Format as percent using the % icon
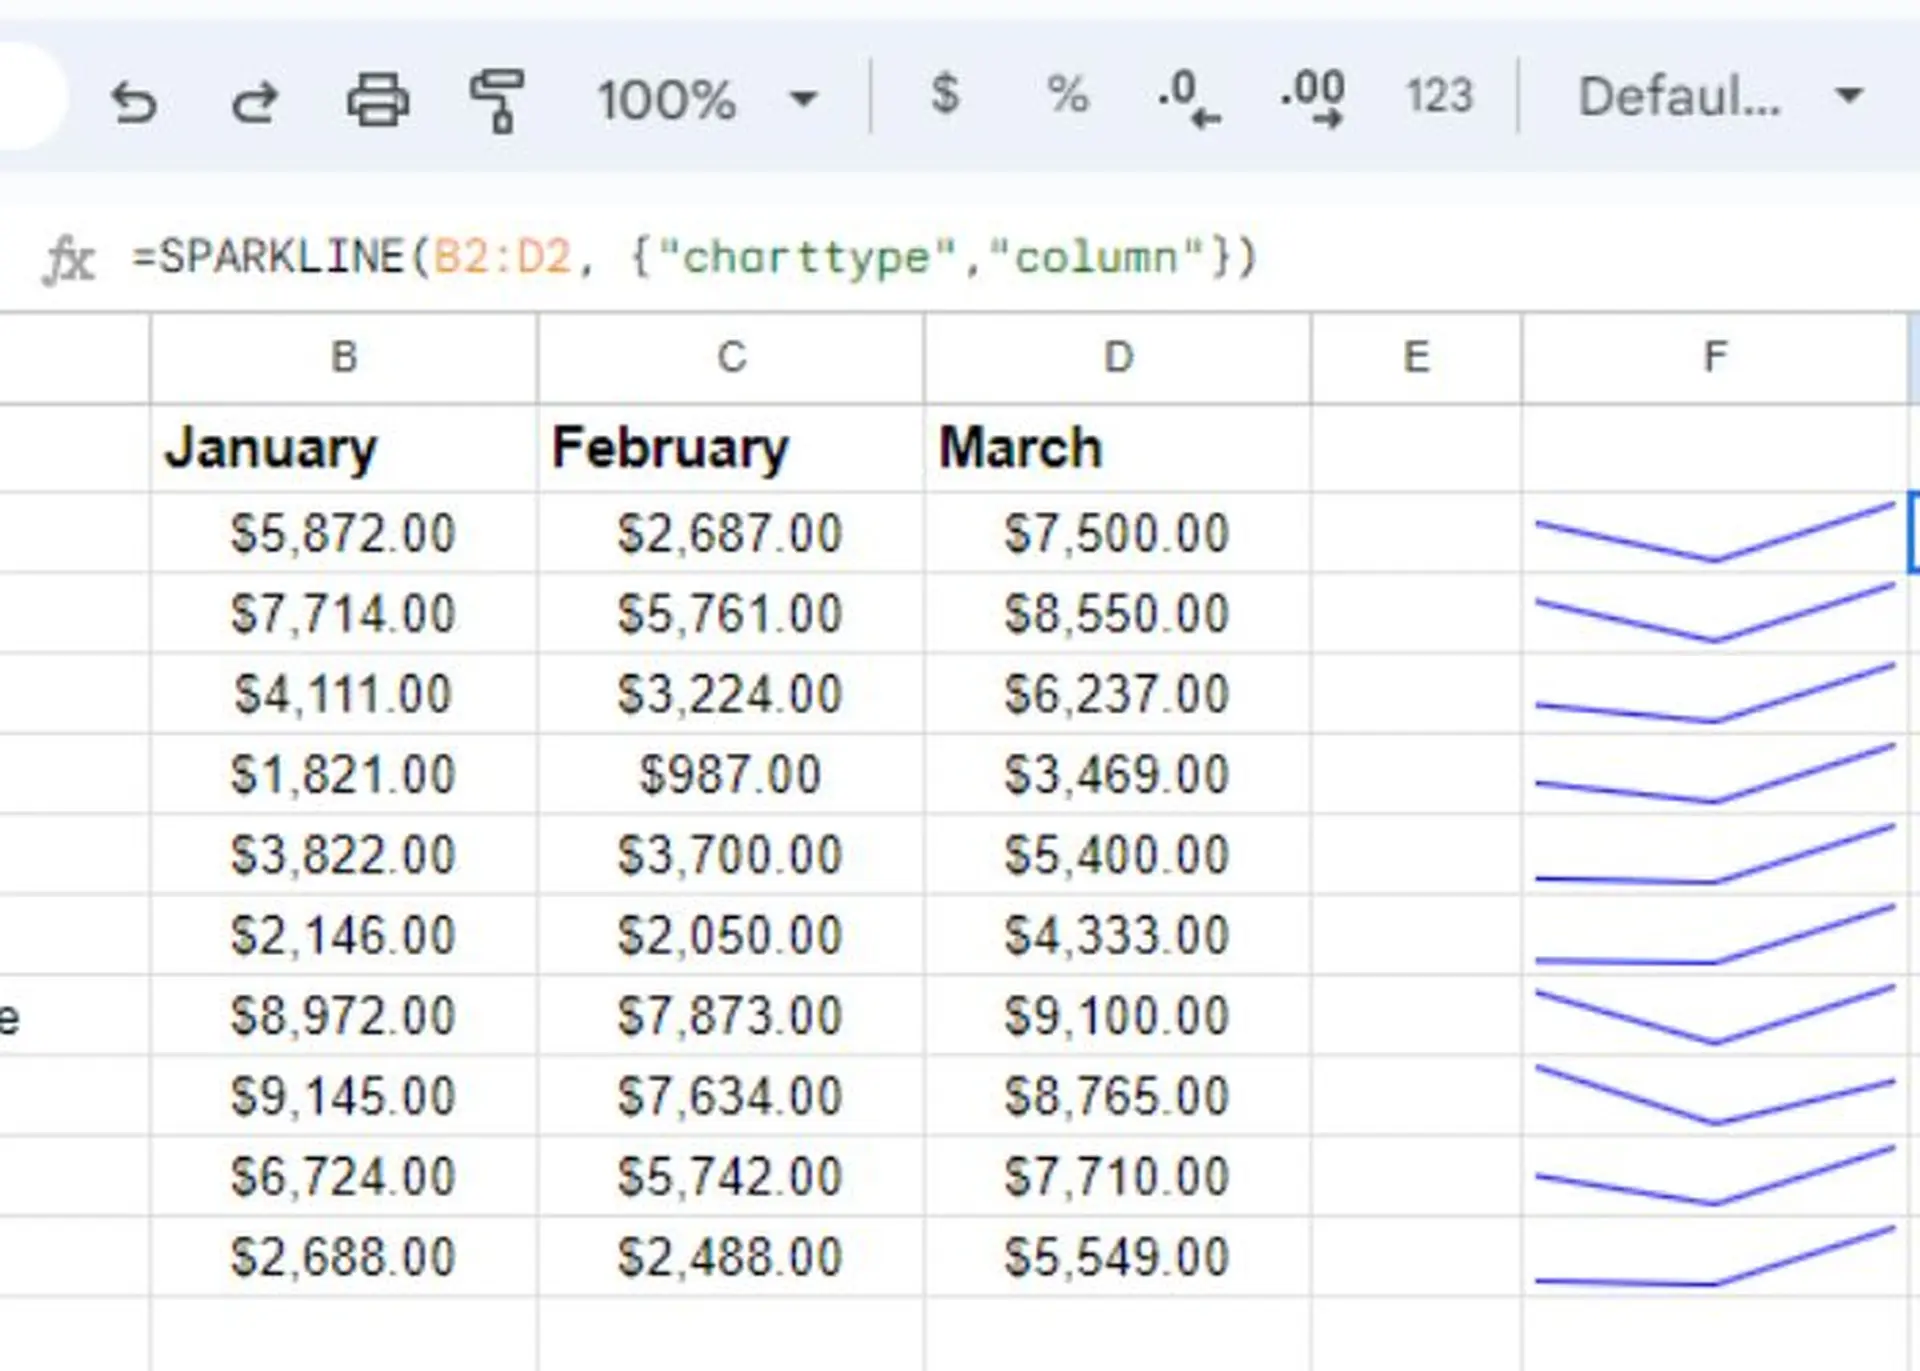 pyautogui.click(x=1066, y=97)
